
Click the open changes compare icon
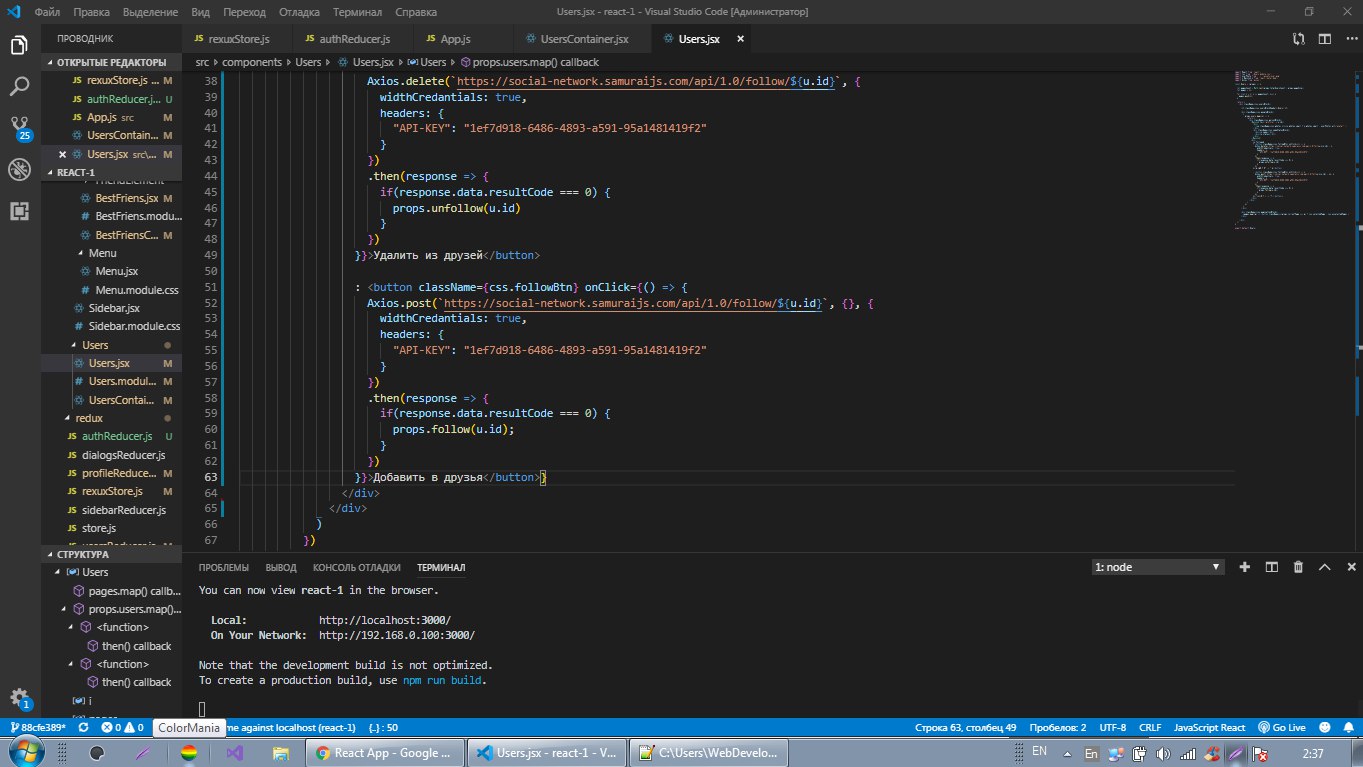pyautogui.click(x=1298, y=39)
